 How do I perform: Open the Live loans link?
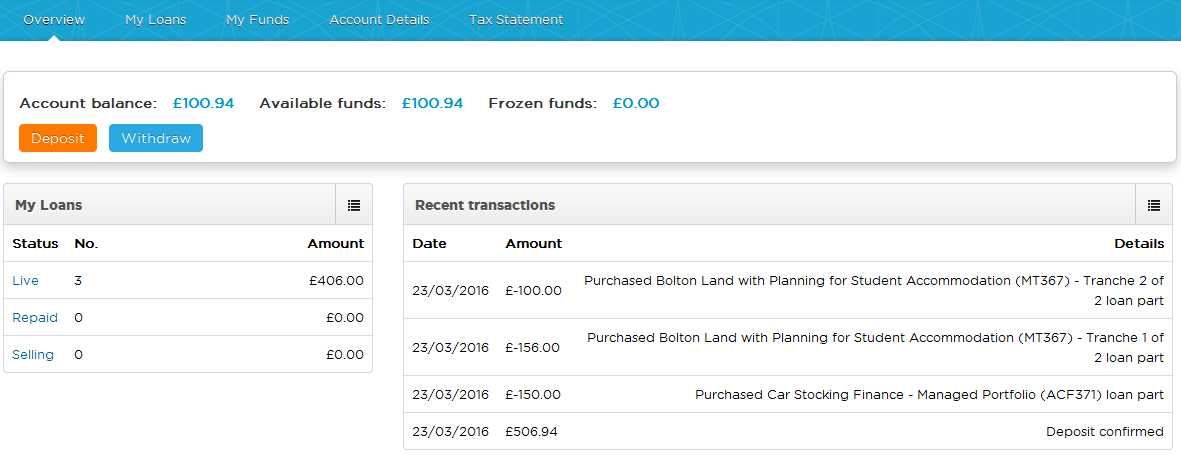26,281
